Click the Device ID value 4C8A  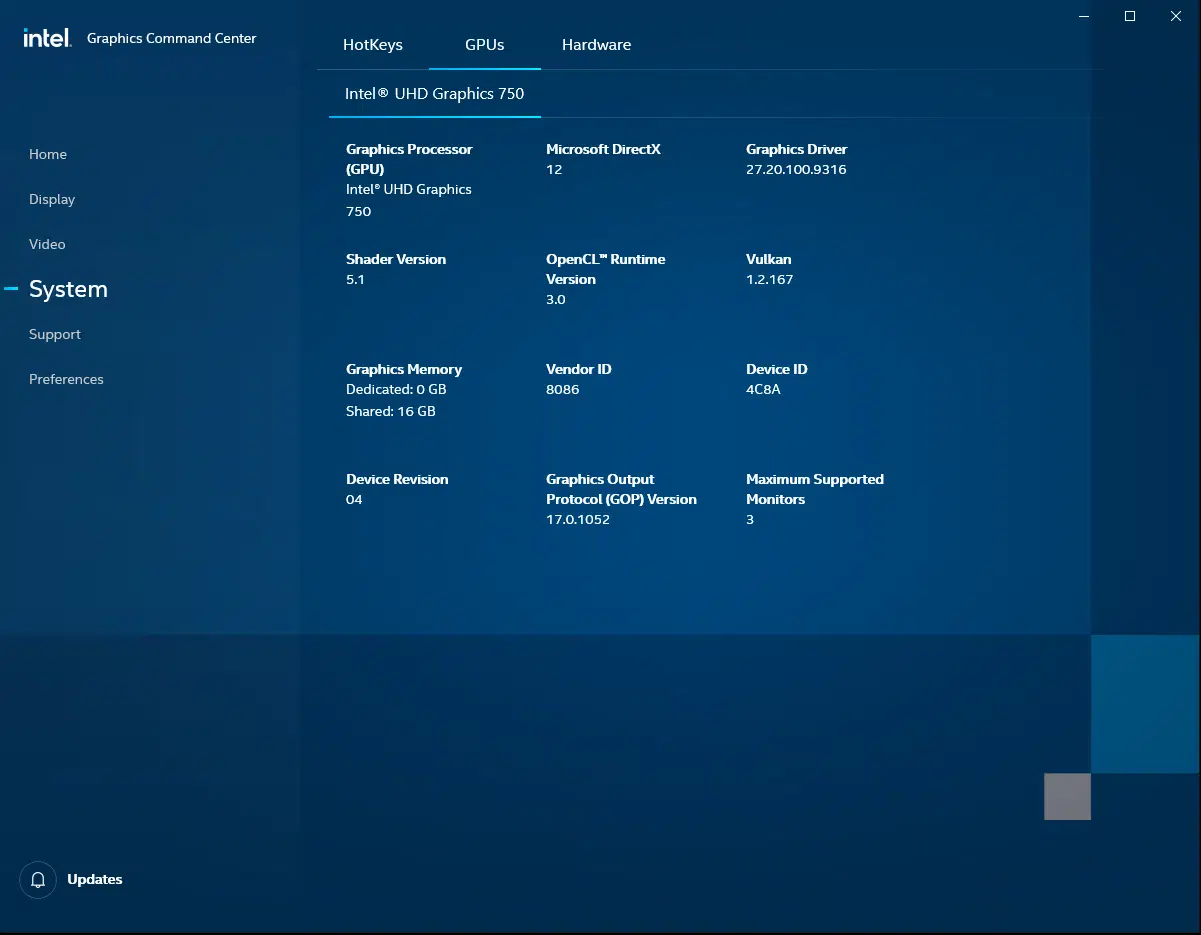pyautogui.click(x=763, y=389)
